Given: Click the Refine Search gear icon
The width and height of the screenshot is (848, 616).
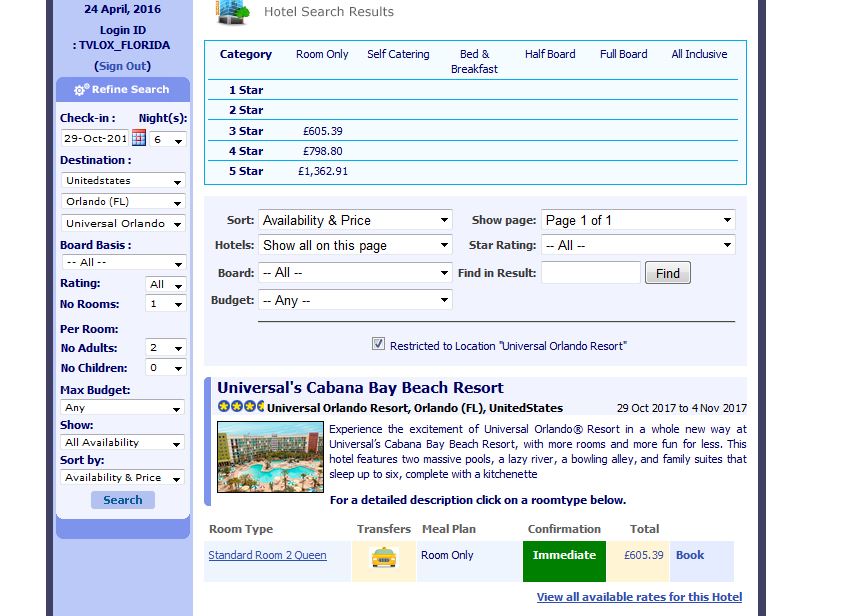Looking at the screenshot, I should tap(81, 90).
